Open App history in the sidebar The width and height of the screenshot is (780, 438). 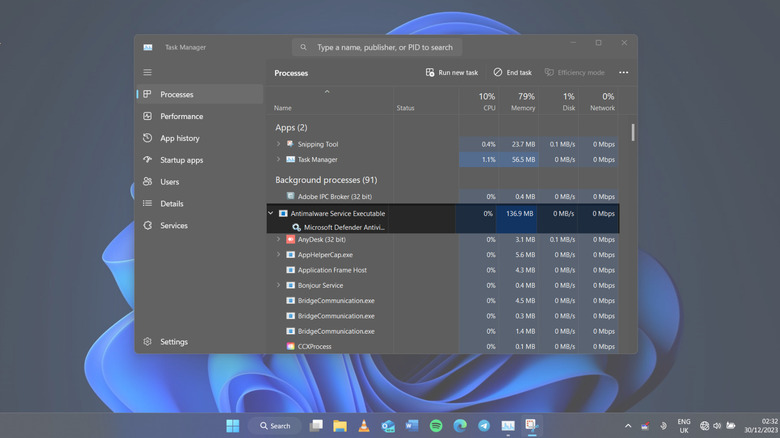tap(180, 138)
